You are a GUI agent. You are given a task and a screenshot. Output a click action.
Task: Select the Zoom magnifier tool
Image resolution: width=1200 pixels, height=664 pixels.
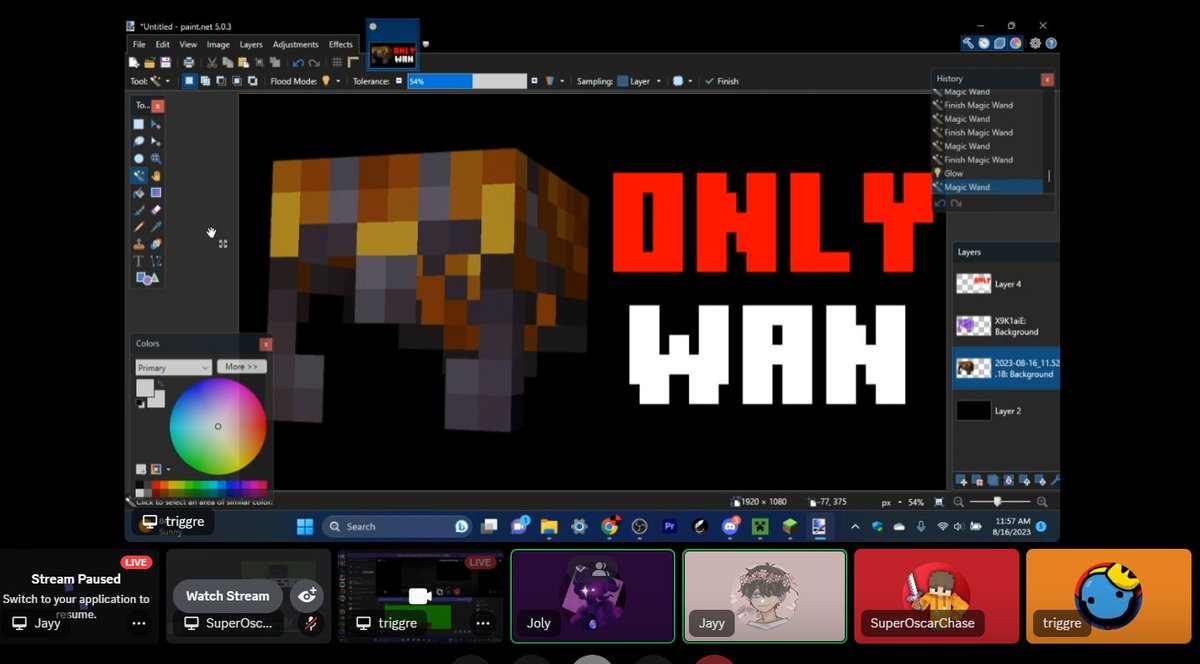point(156,158)
